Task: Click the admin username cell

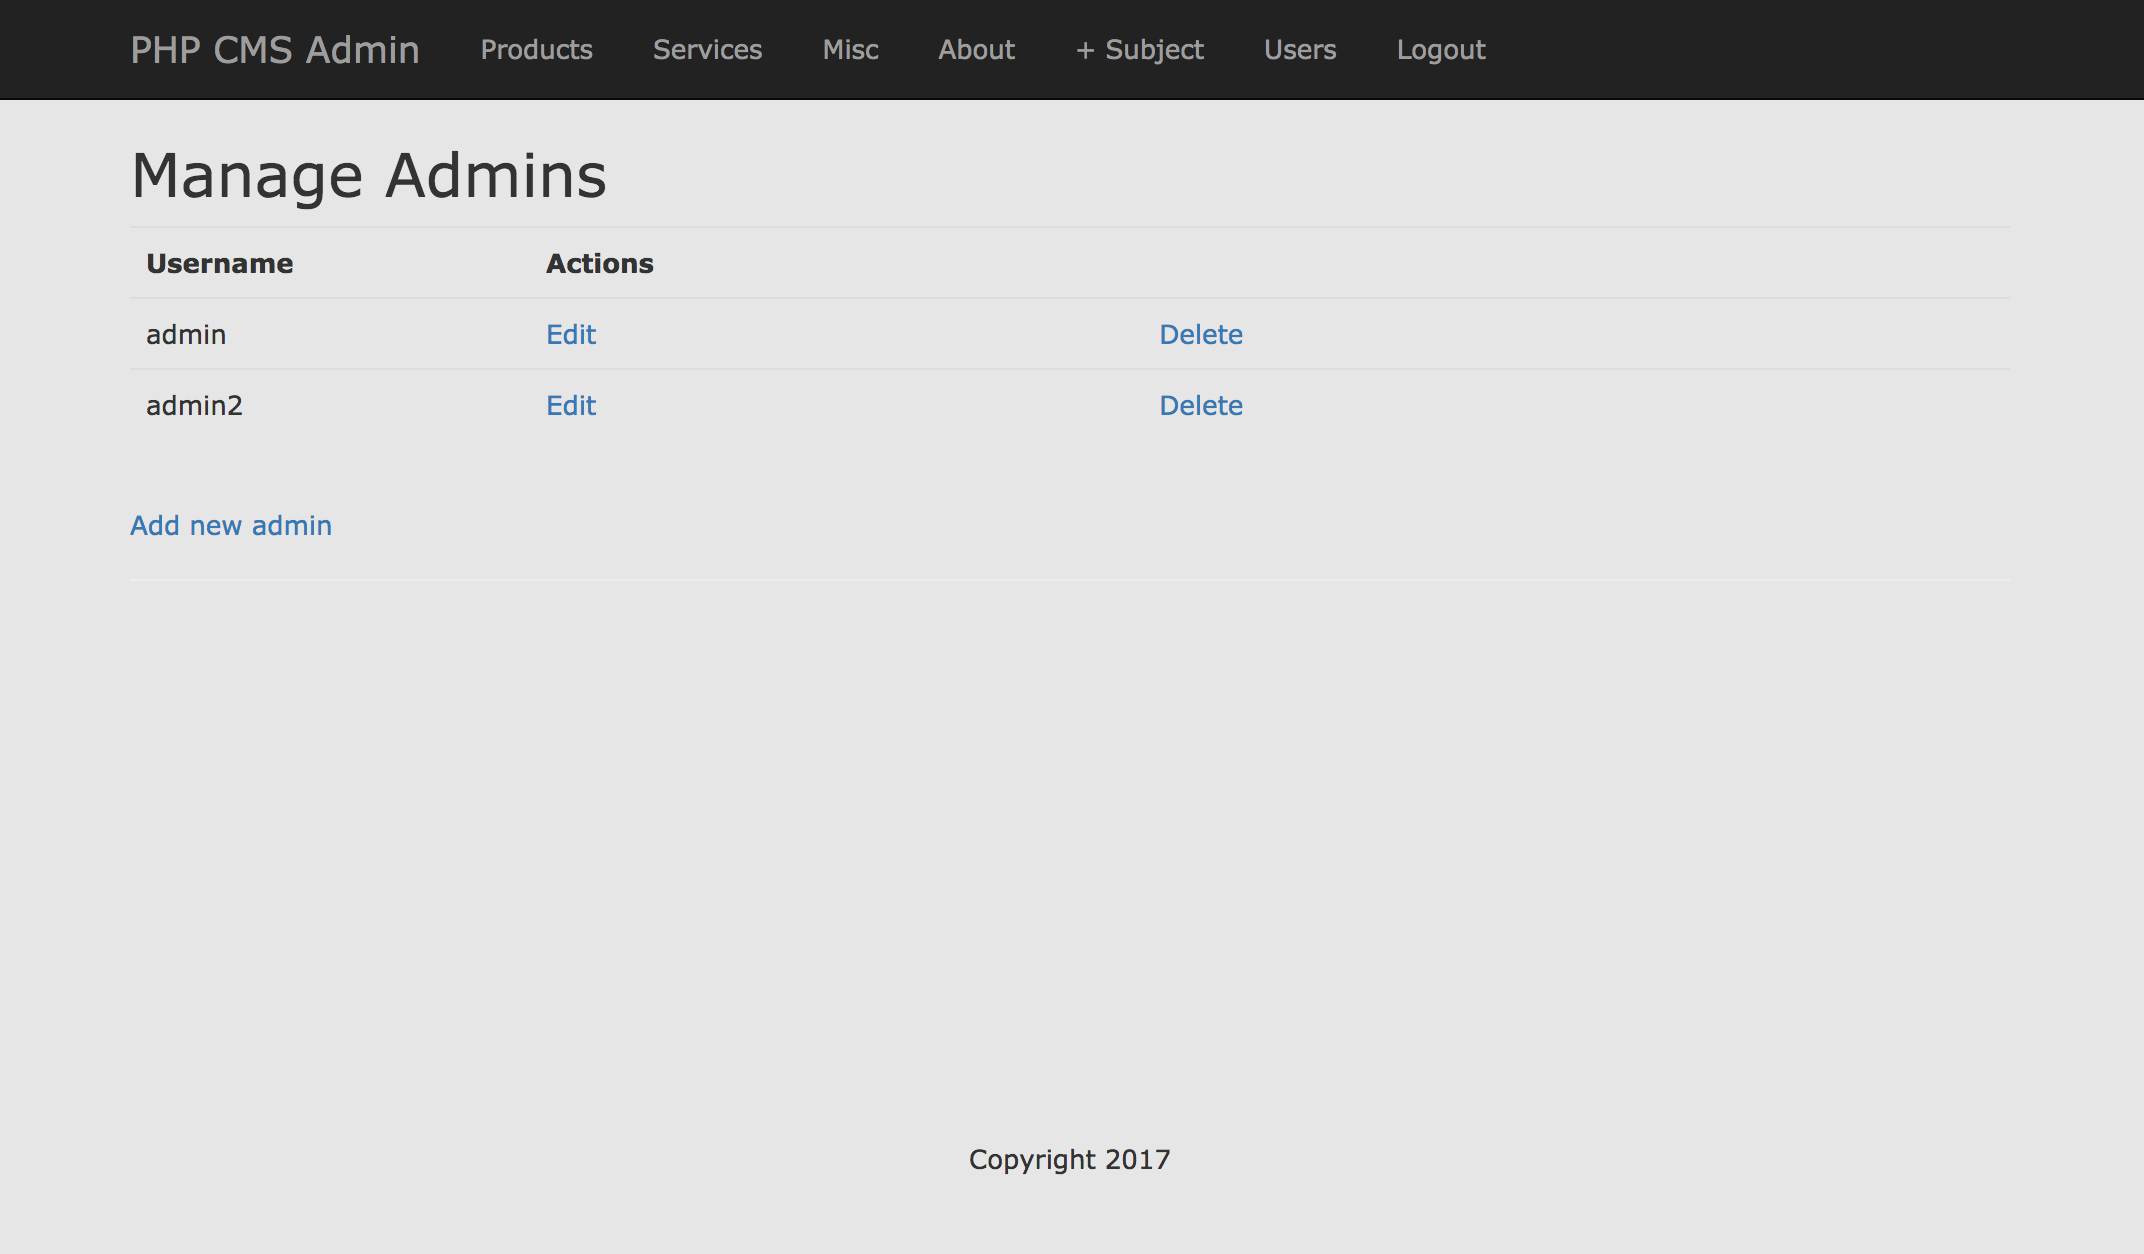Action: (186, 335)
